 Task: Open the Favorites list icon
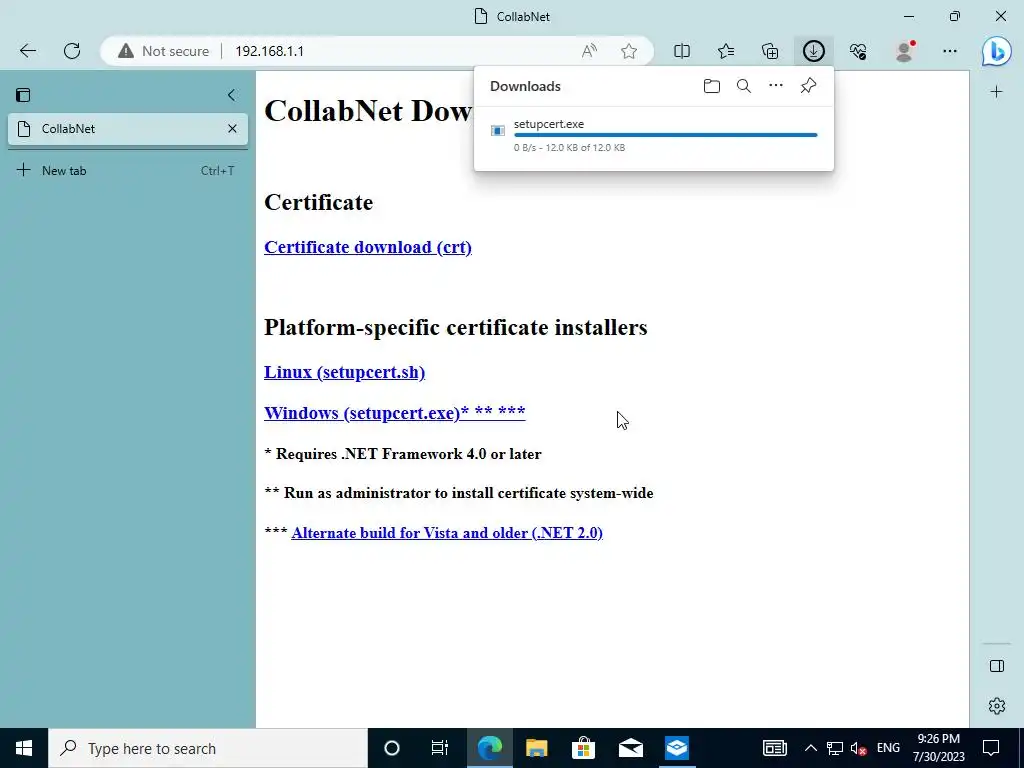coord(726,51)
